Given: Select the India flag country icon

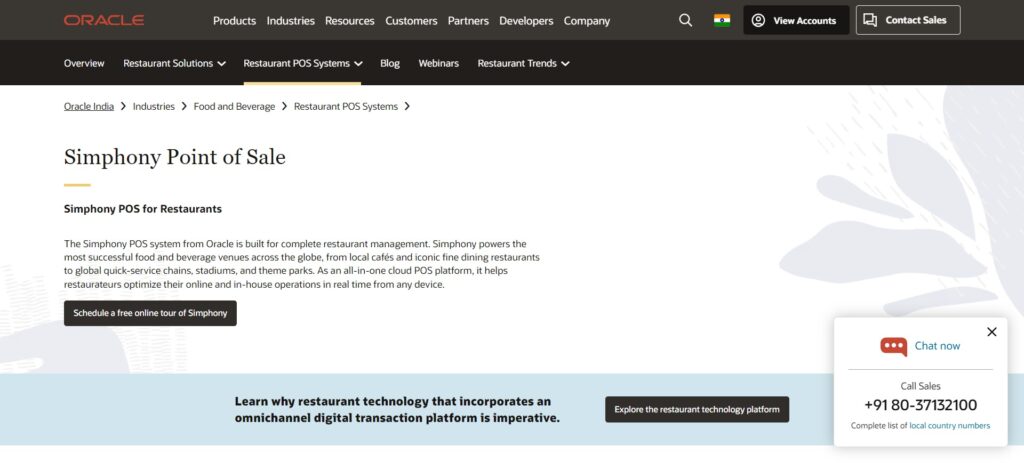Looking at the screenshot, I should click(x=722, y=20).
